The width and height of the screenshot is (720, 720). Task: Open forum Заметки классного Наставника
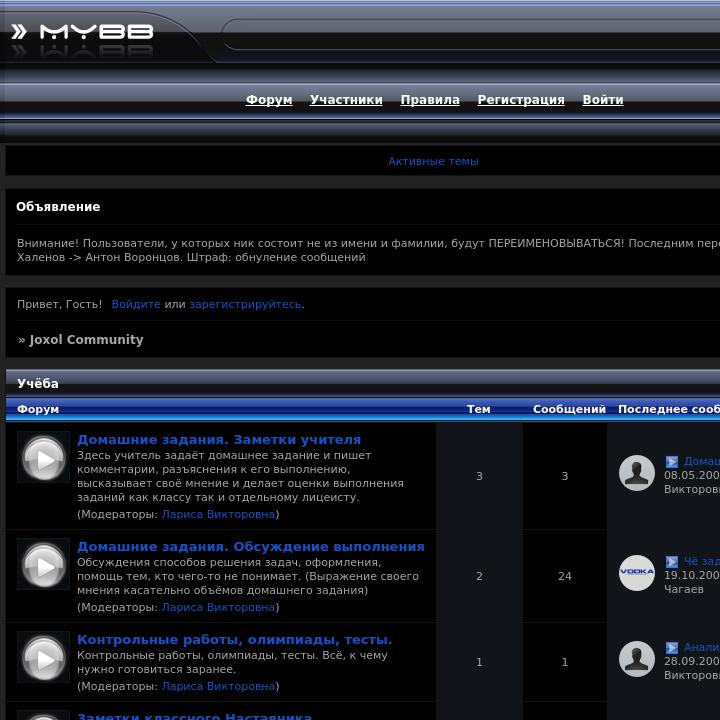point(195,716)
